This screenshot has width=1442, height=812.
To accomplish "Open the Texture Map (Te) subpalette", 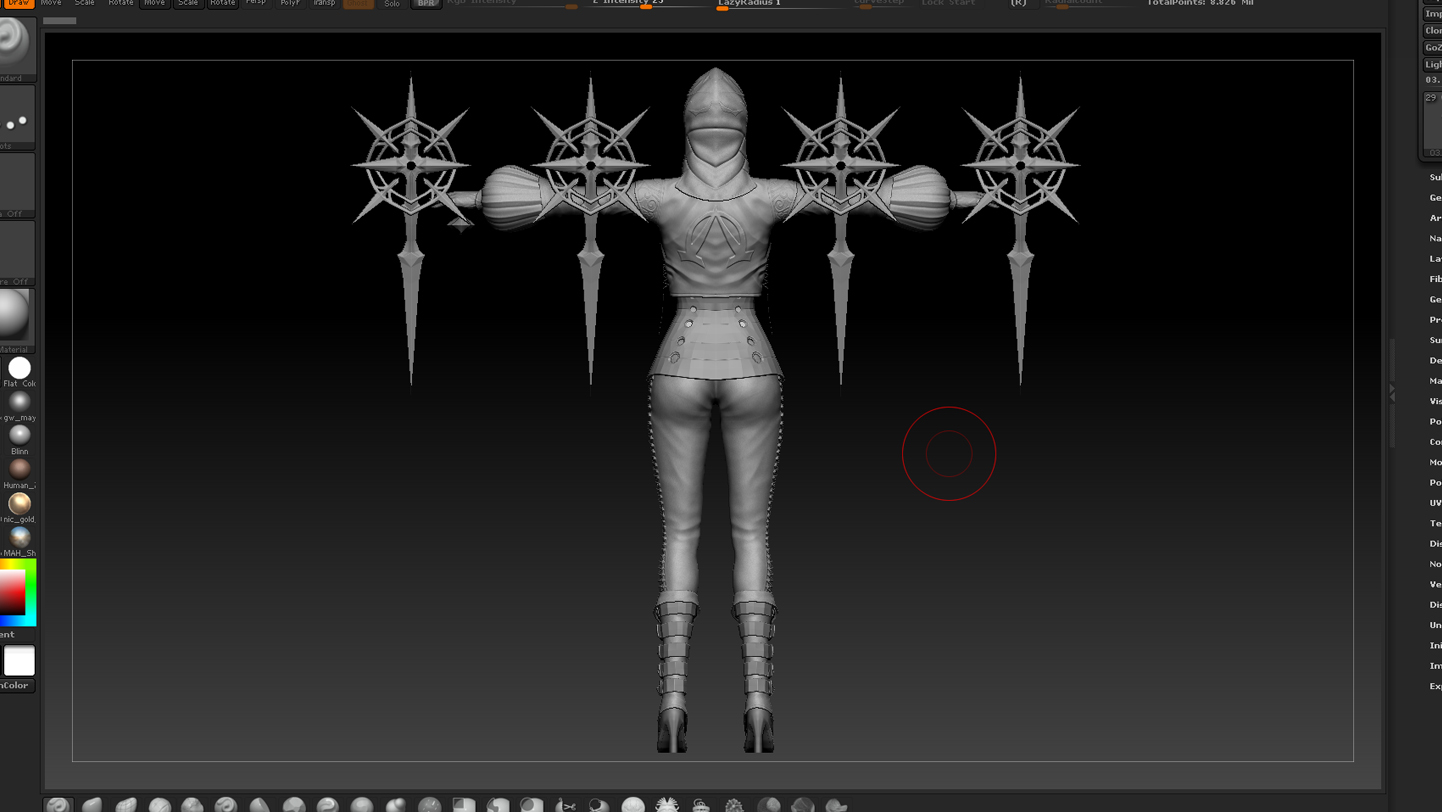I will [1435, 523].
